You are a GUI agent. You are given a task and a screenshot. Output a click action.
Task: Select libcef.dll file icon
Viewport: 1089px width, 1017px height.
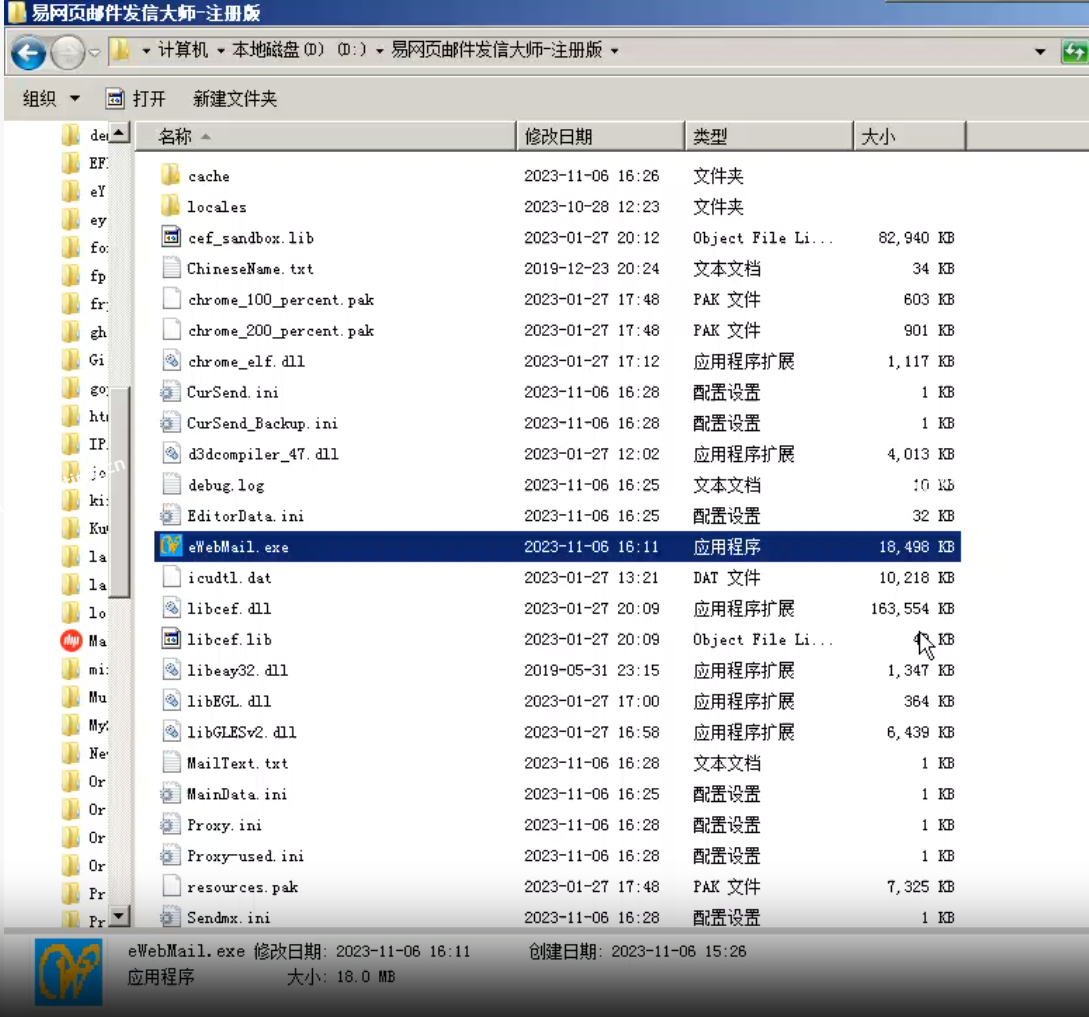coord(171,608)
